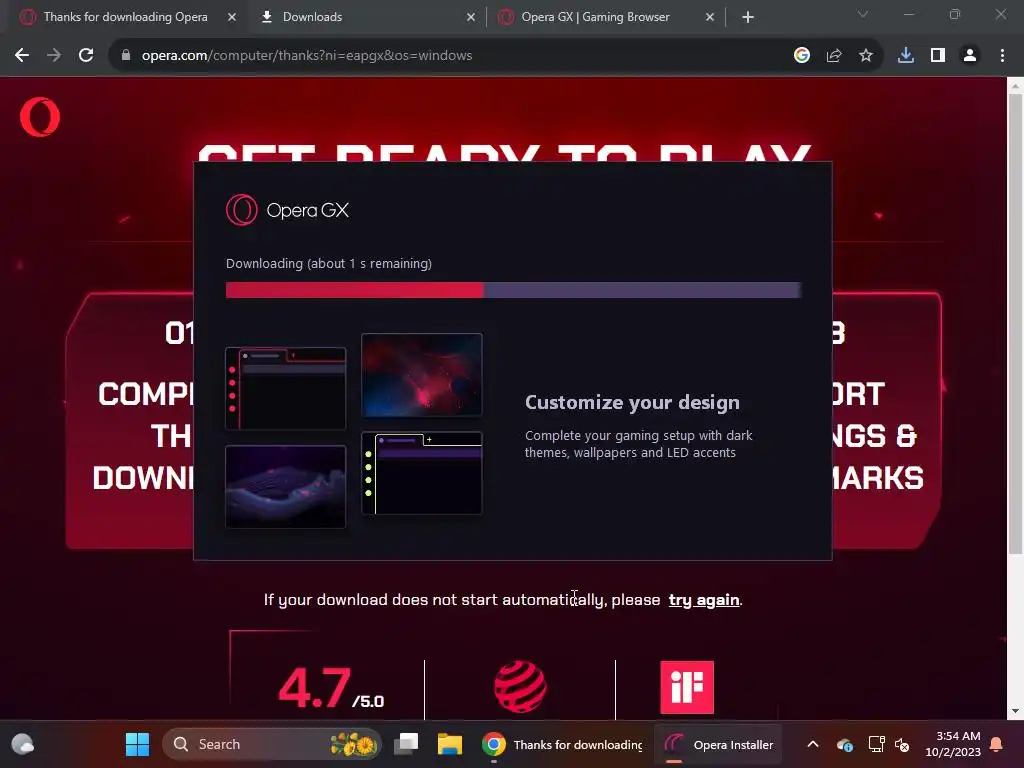The height and width of the screenshot is (768, 1024).
Task: Click the 'Customize your design' heading
Action: (632, 402)
